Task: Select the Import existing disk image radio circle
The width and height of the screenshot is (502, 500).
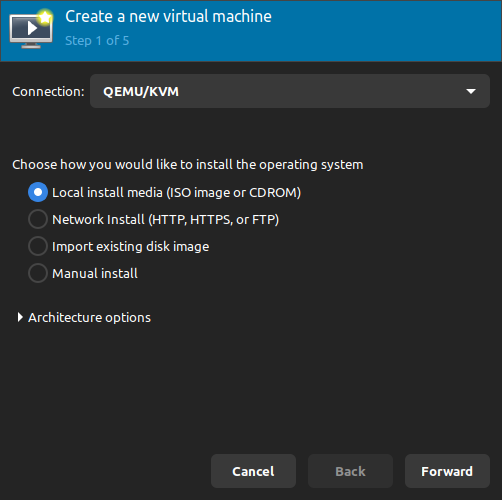Action: [38, 246]
